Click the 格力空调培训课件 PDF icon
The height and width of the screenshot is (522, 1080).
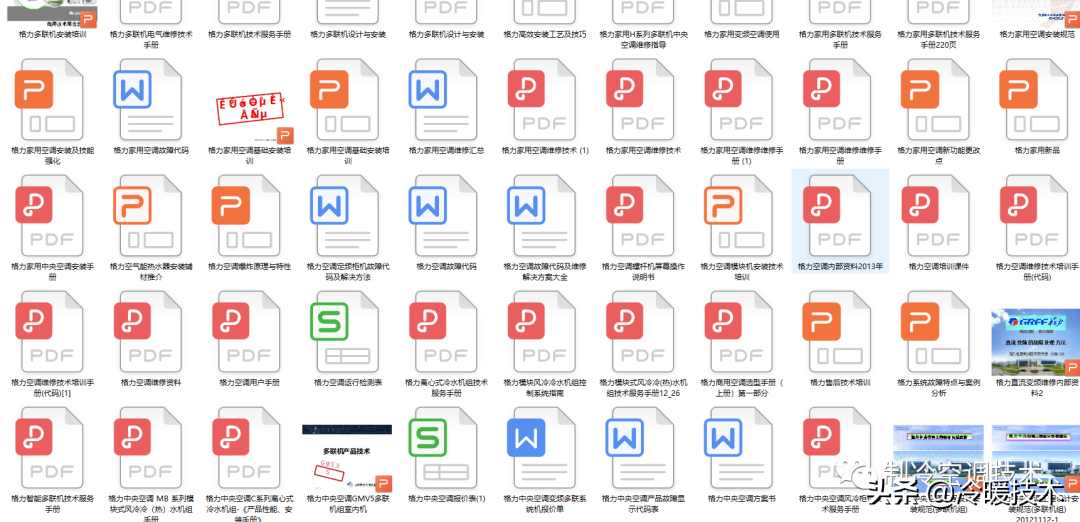[935, 216]
